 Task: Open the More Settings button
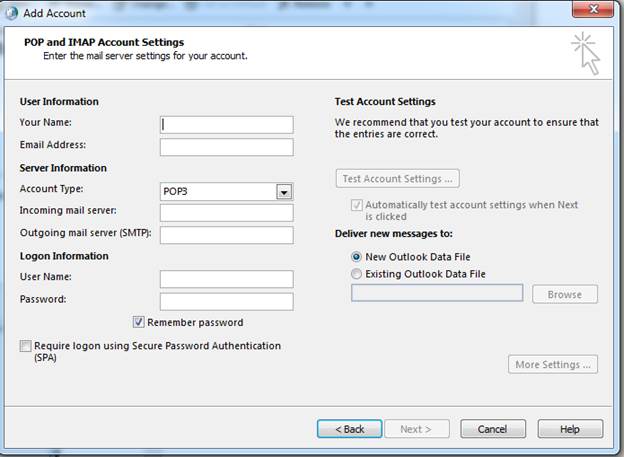click(553, 364)
